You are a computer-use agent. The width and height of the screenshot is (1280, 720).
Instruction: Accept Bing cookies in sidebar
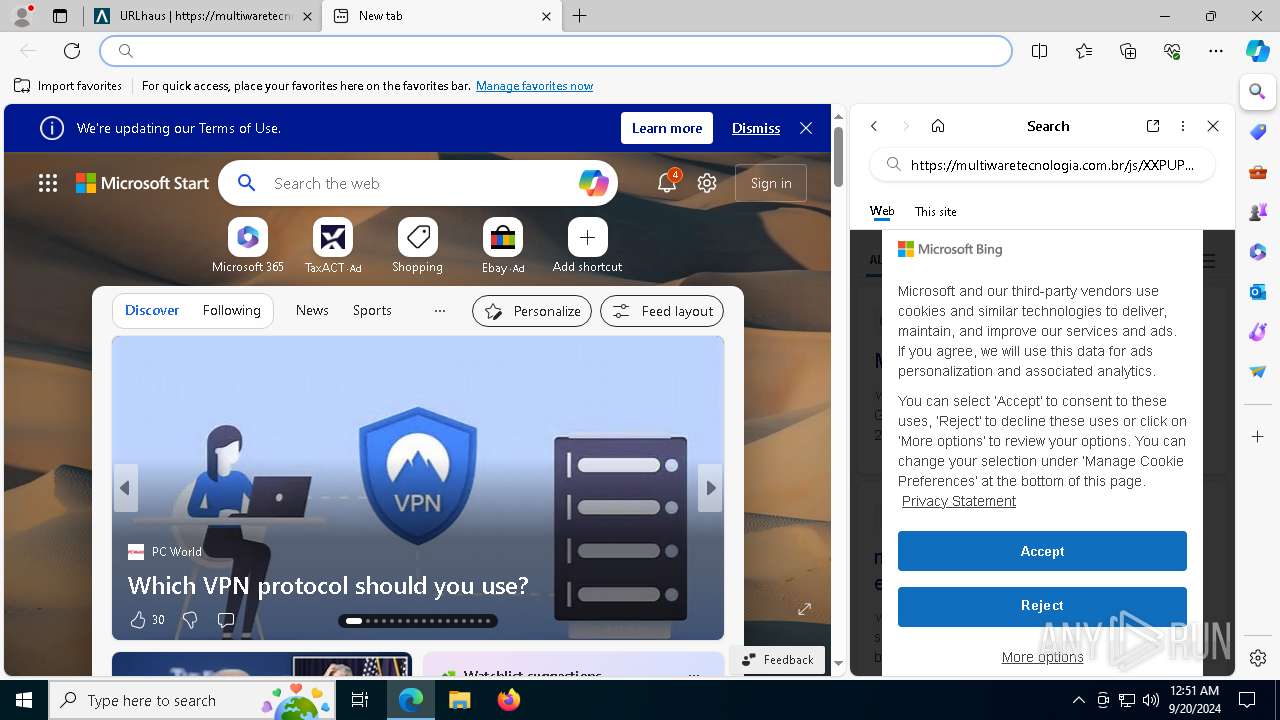coord(1042,551)
